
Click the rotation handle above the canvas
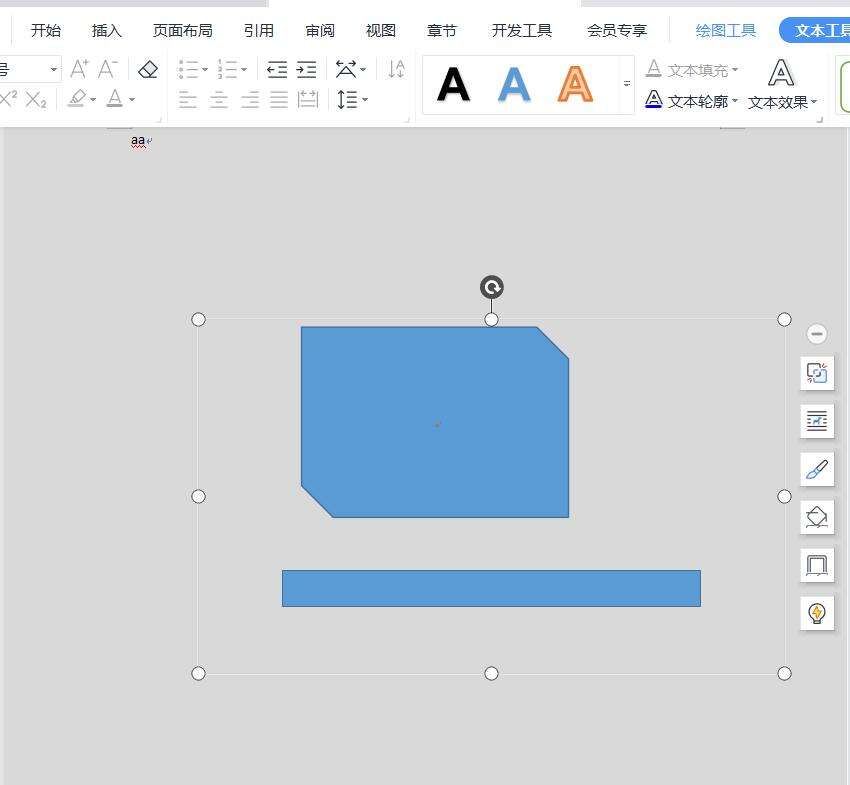click(x=491, y=288)
